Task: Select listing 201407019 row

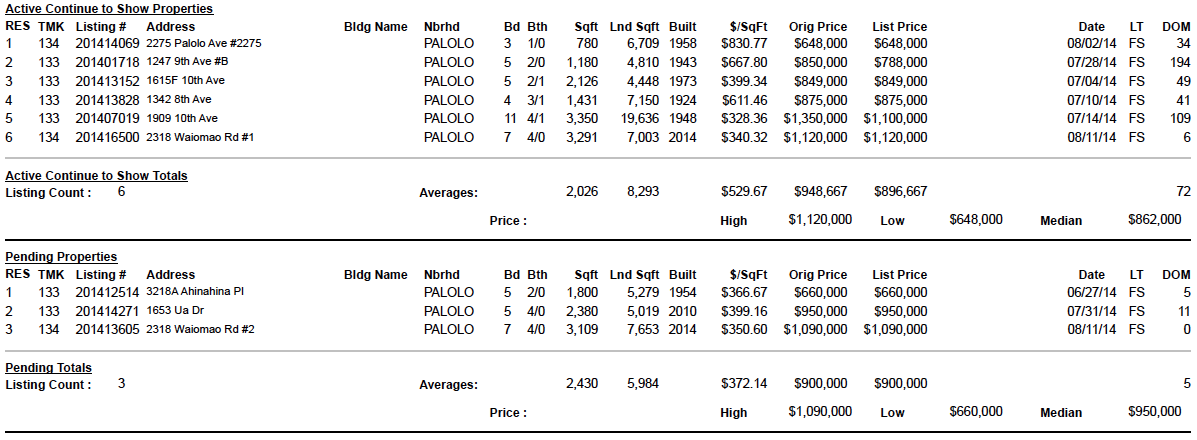Action: point(598,118)
